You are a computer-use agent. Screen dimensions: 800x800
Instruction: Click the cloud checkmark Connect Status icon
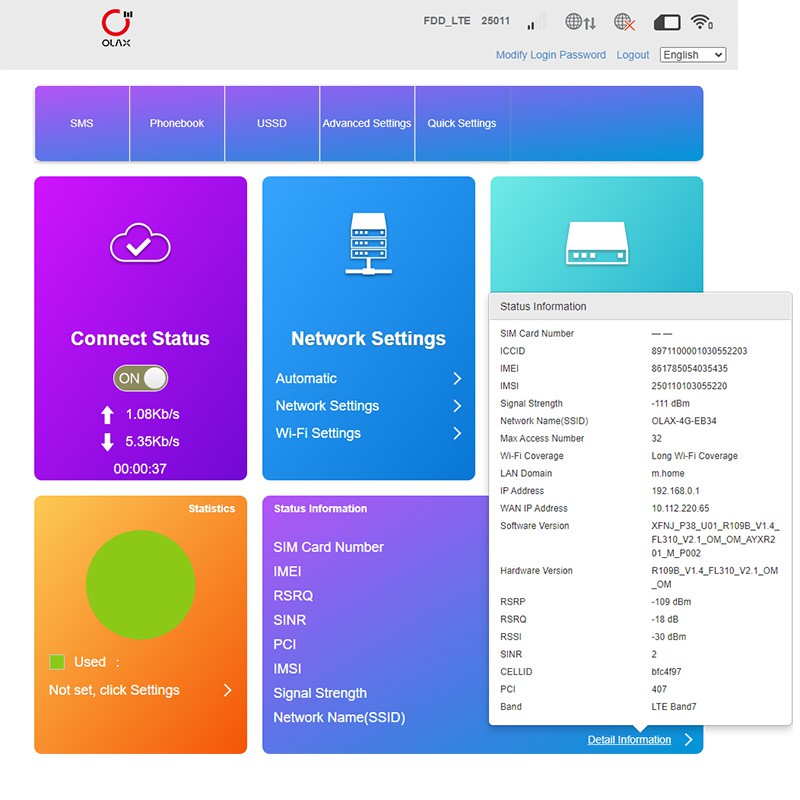pyautogui.click(x=140, y=243)
